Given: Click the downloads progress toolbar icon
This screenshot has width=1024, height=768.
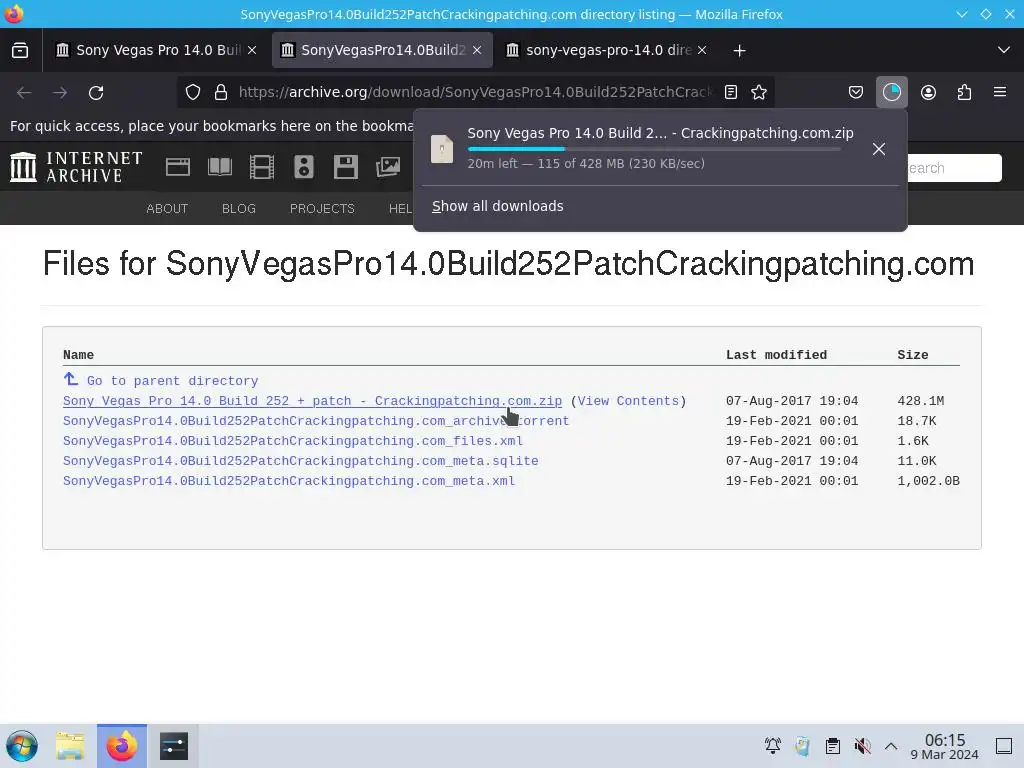Looking at the screenshot, I should tap(891, 92).
